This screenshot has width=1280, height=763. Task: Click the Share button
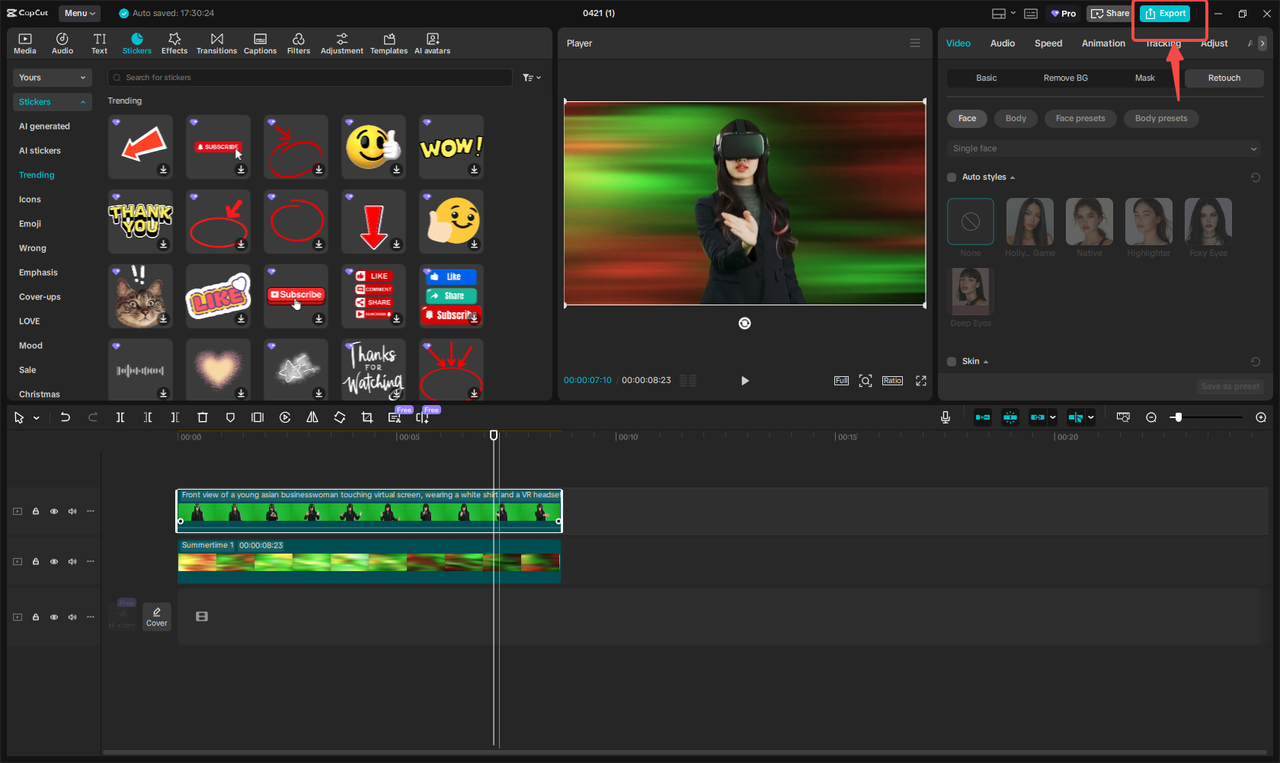pyautogui.click(x=1110, y=13)
